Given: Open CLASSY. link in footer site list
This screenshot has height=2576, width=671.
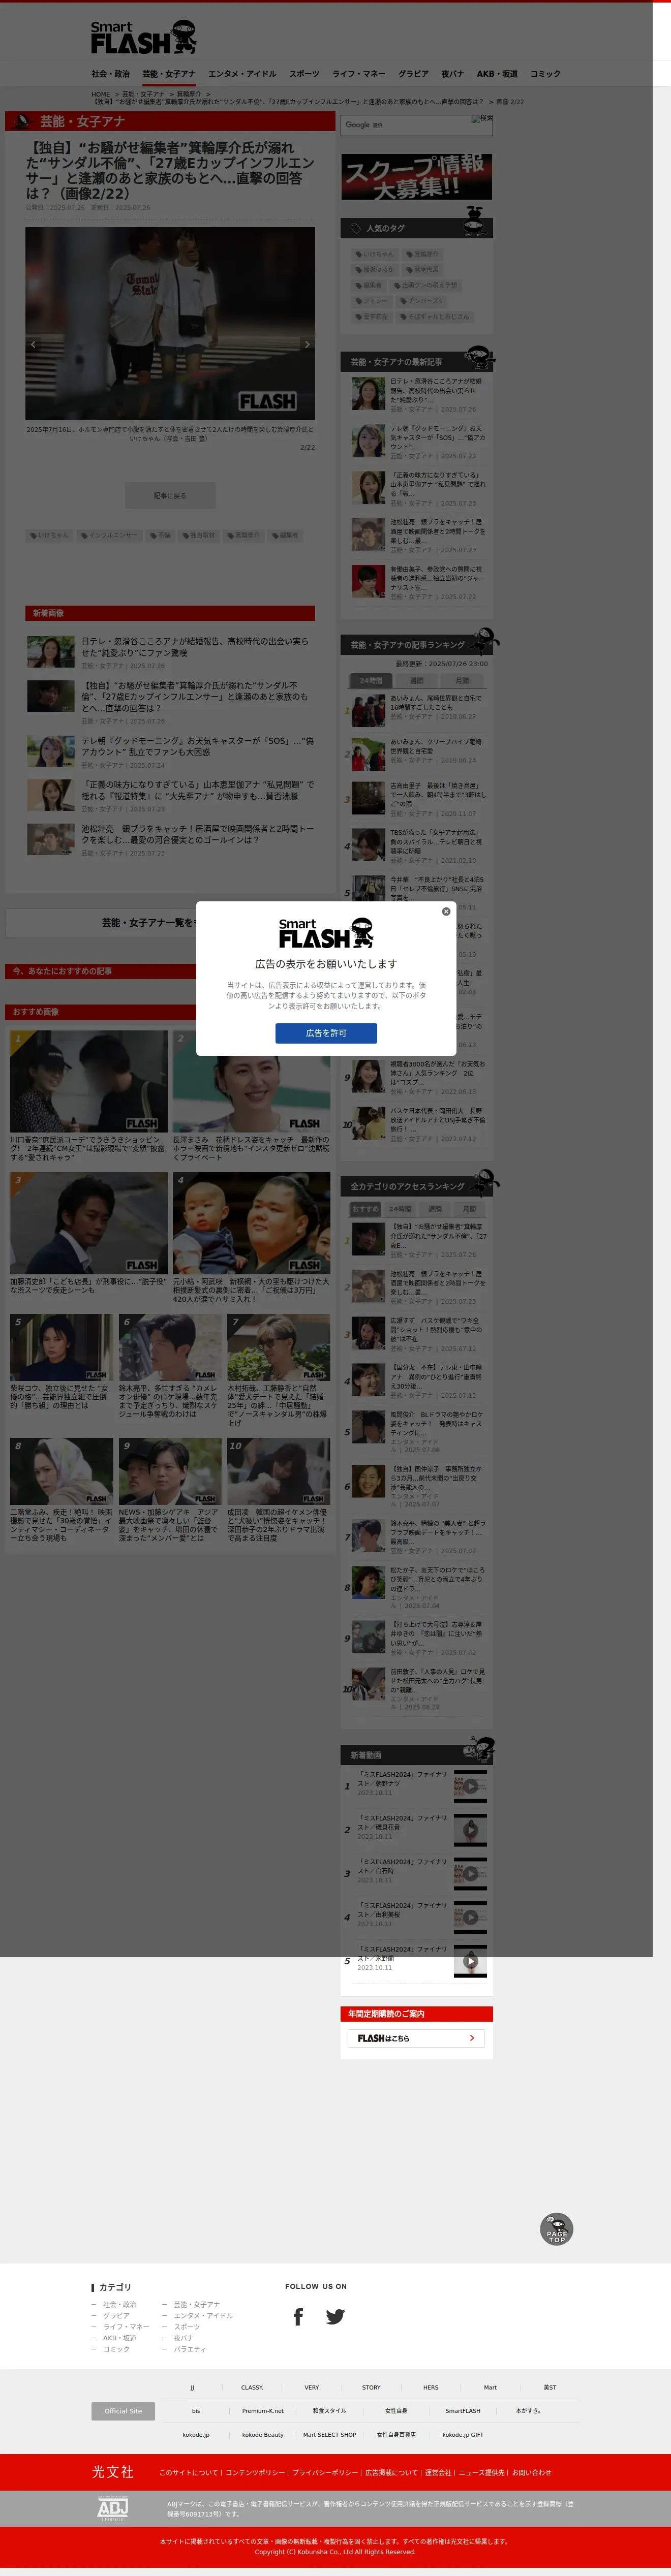Looking at the screenshot, I should pos(252,2388).
